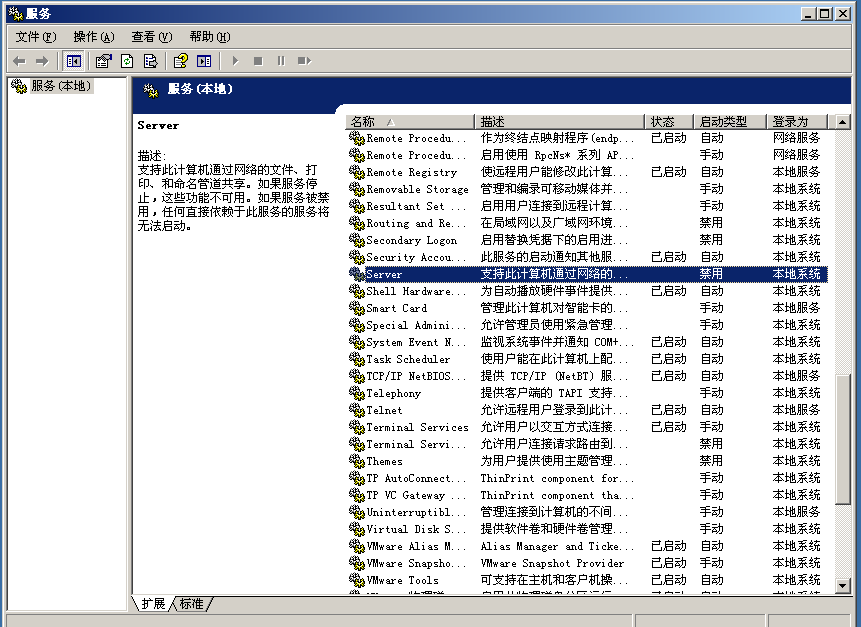Click the Alias Manager and Ticke... description cell
The image size is (861, 627).
tap(557, 546)
